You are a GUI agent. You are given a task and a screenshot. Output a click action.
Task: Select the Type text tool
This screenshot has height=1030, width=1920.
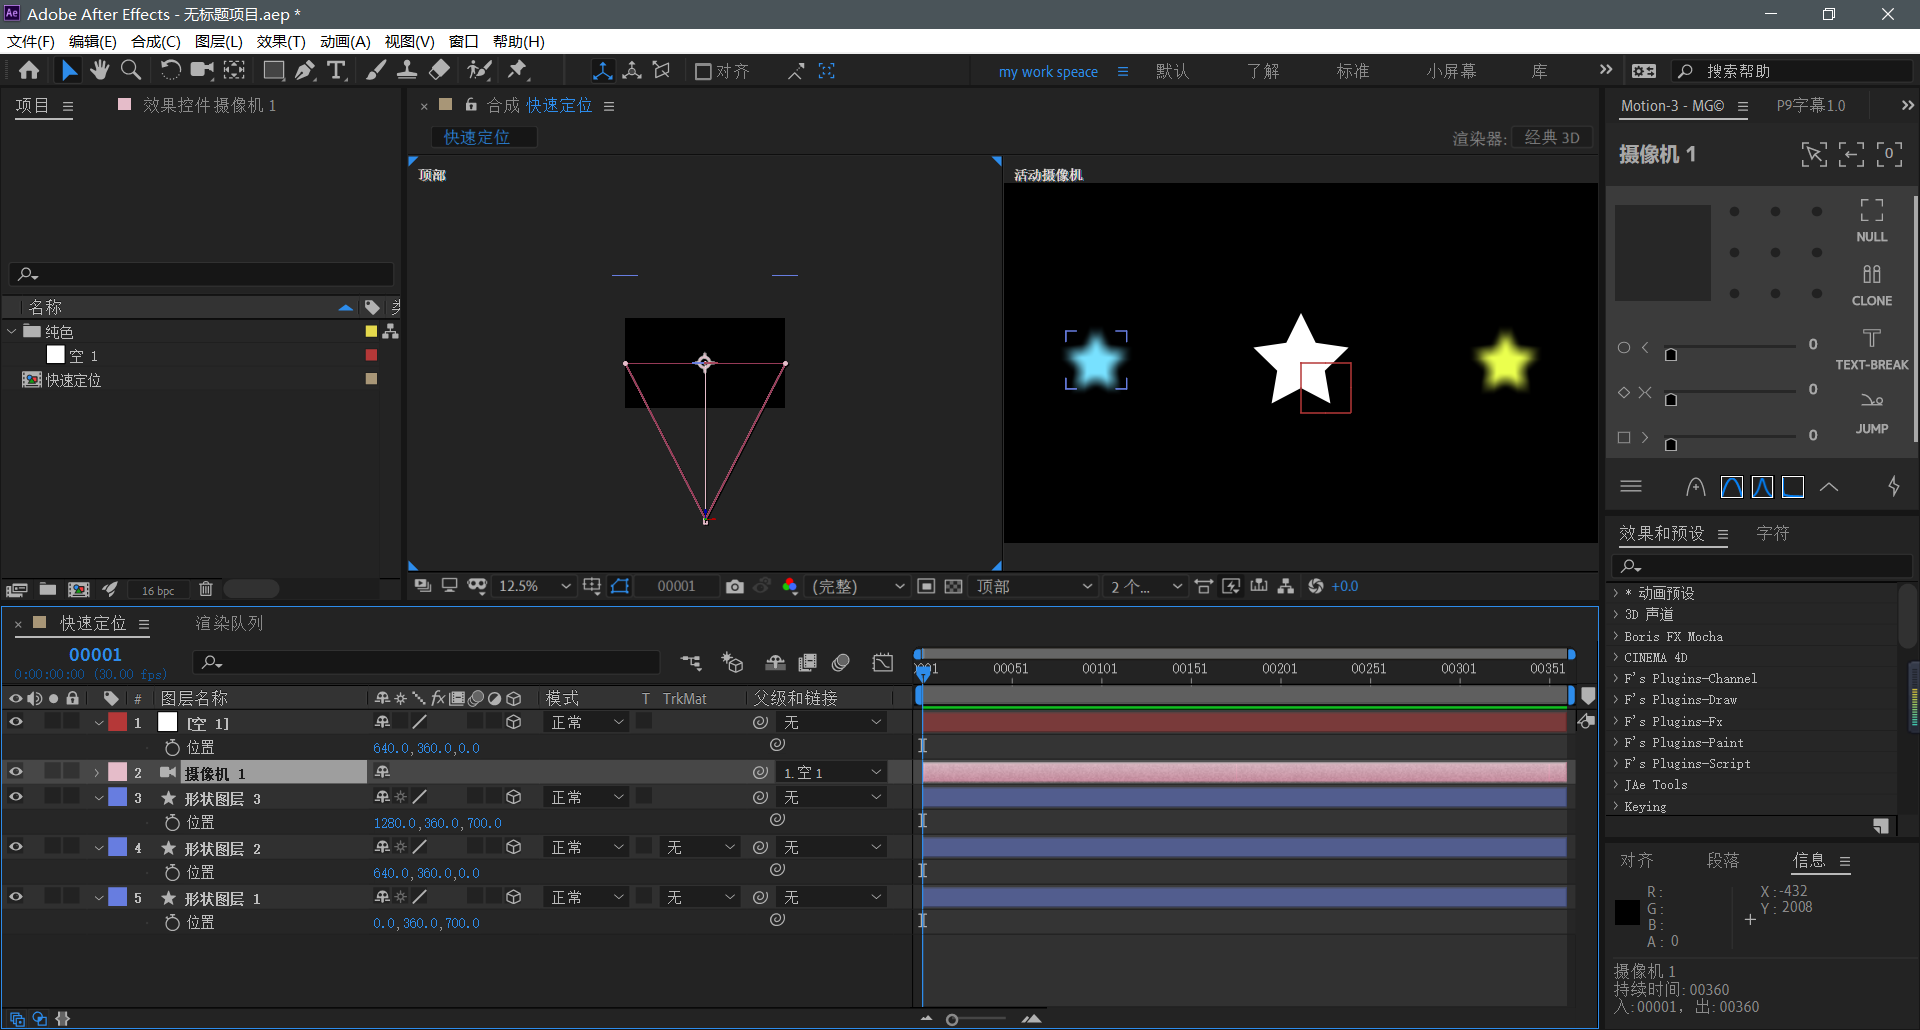(336, 70)
